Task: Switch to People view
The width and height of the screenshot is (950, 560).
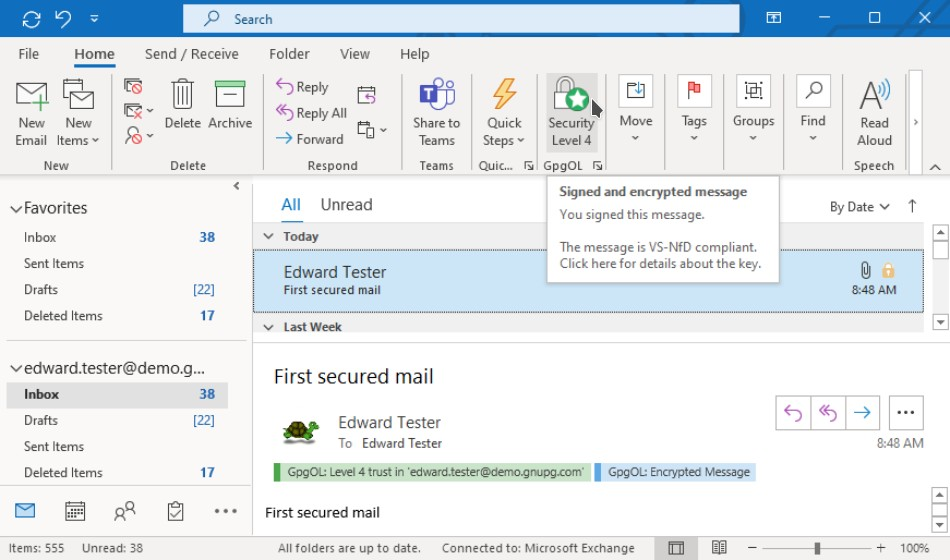Action: coord(125,512)
